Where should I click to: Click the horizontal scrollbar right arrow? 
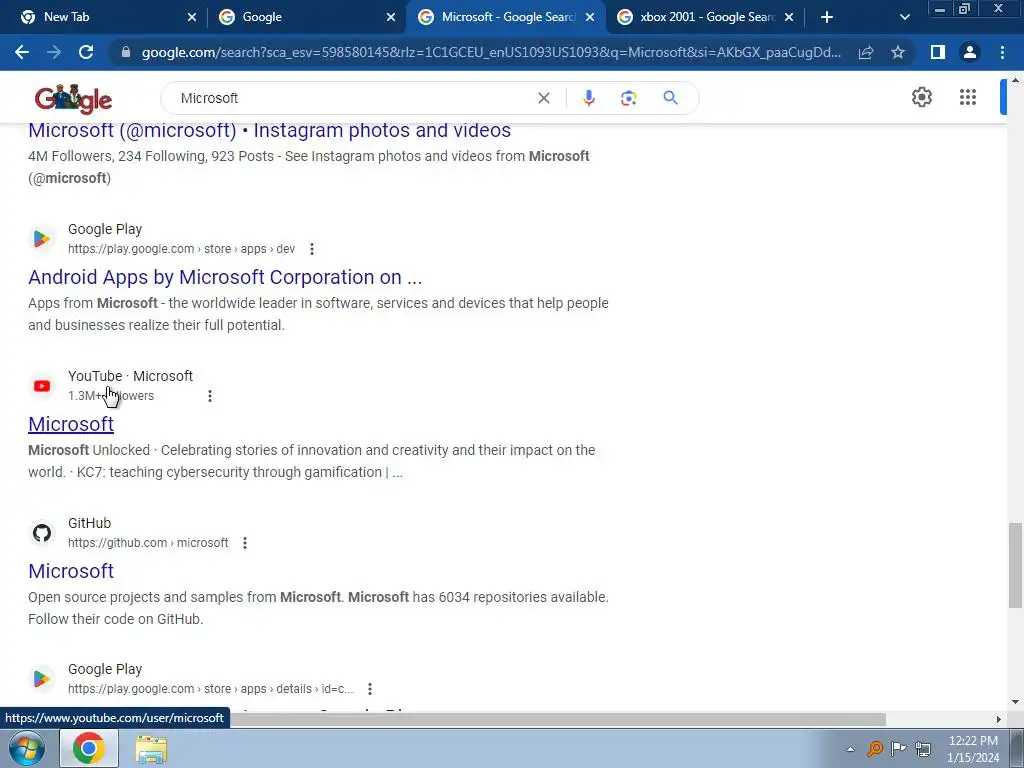pyautogui.click(x=998, y=720)
